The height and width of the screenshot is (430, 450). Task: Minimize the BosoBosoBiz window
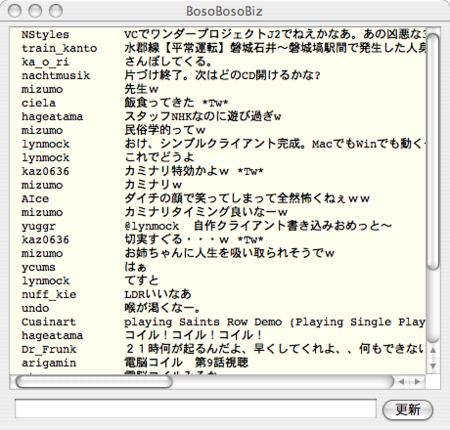(x=35, y=11)
